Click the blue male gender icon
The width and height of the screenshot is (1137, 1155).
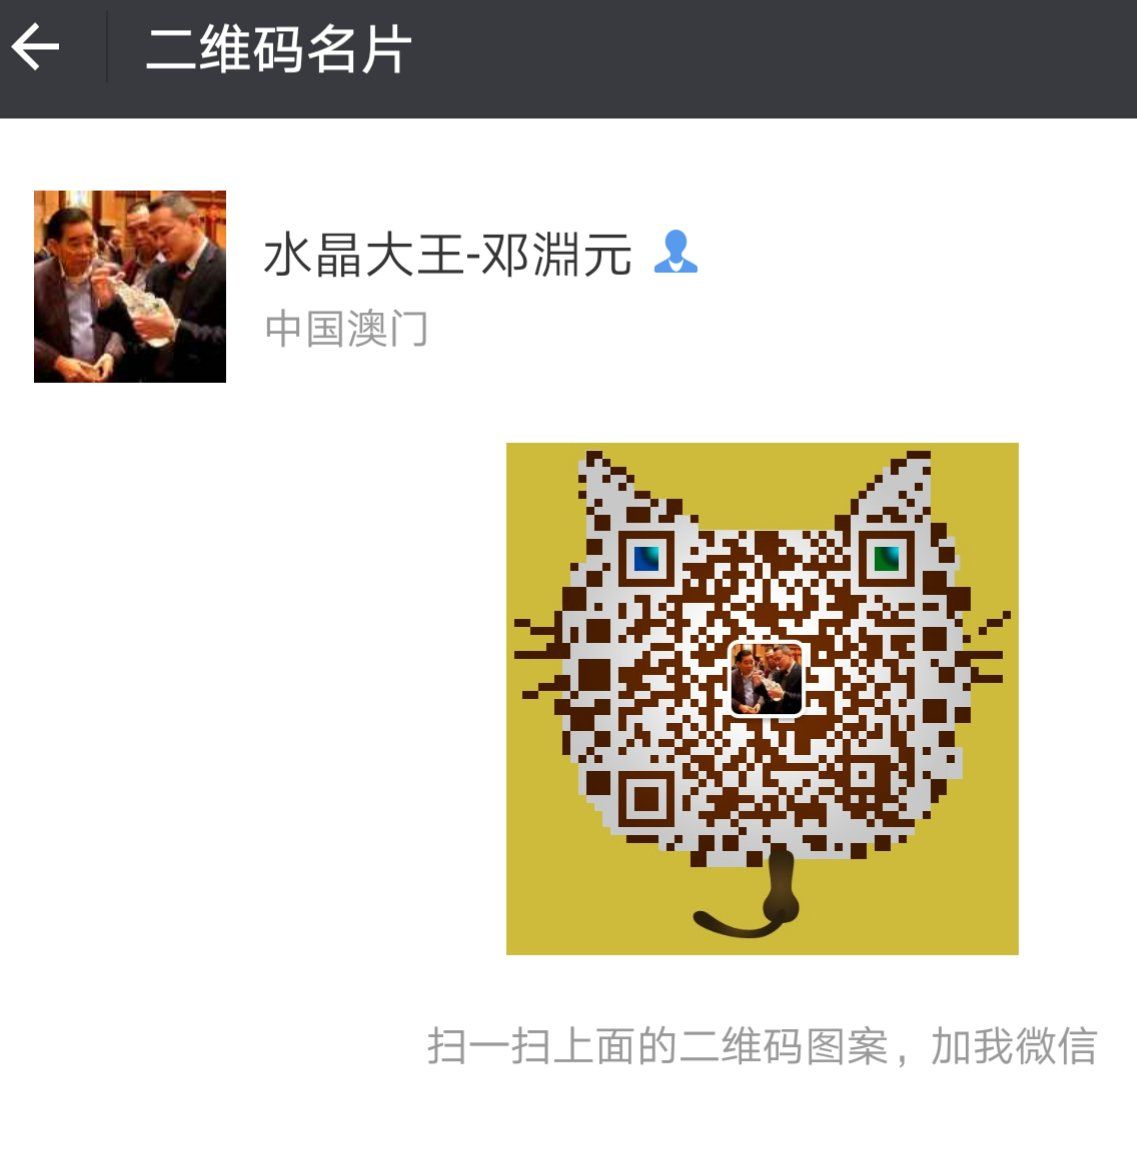click(x=675, y=251)
